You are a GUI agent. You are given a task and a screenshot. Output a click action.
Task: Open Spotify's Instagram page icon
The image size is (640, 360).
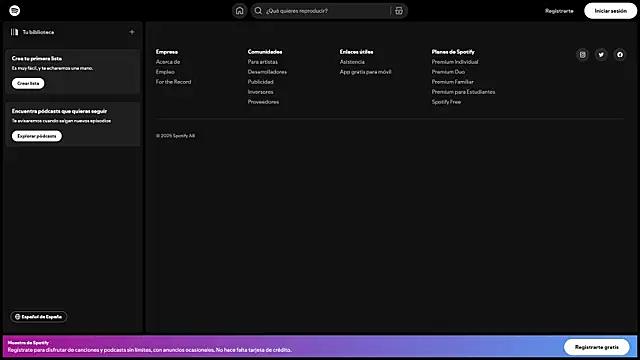583,54
